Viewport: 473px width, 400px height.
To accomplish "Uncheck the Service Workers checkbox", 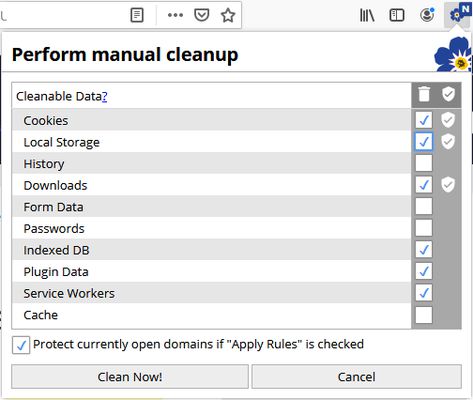I will click(424, 293).
